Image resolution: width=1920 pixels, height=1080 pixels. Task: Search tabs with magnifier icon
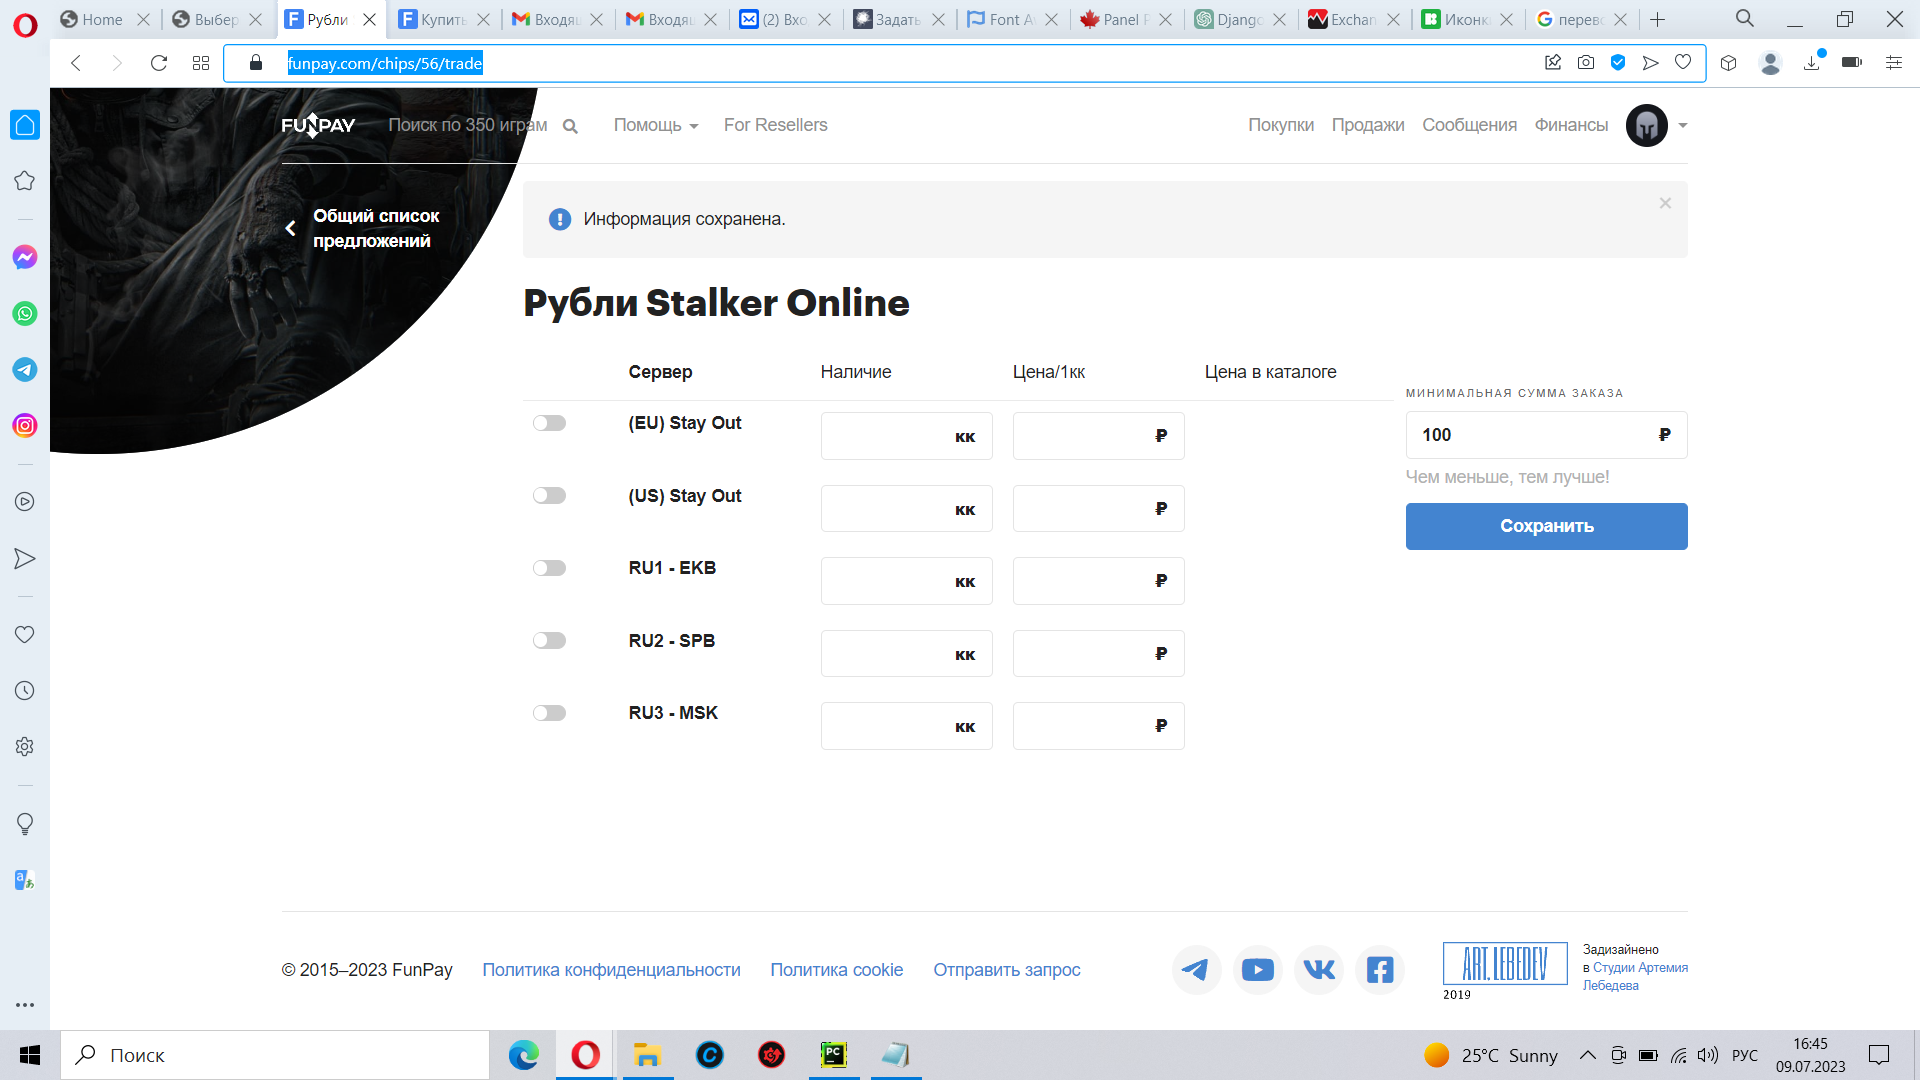1745,19
